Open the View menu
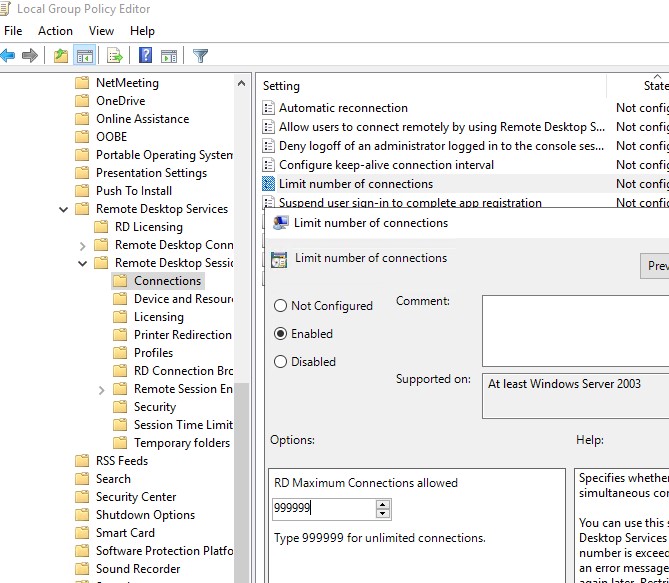The height and width of the screenshot is (583, 669). tap(101, 31)
